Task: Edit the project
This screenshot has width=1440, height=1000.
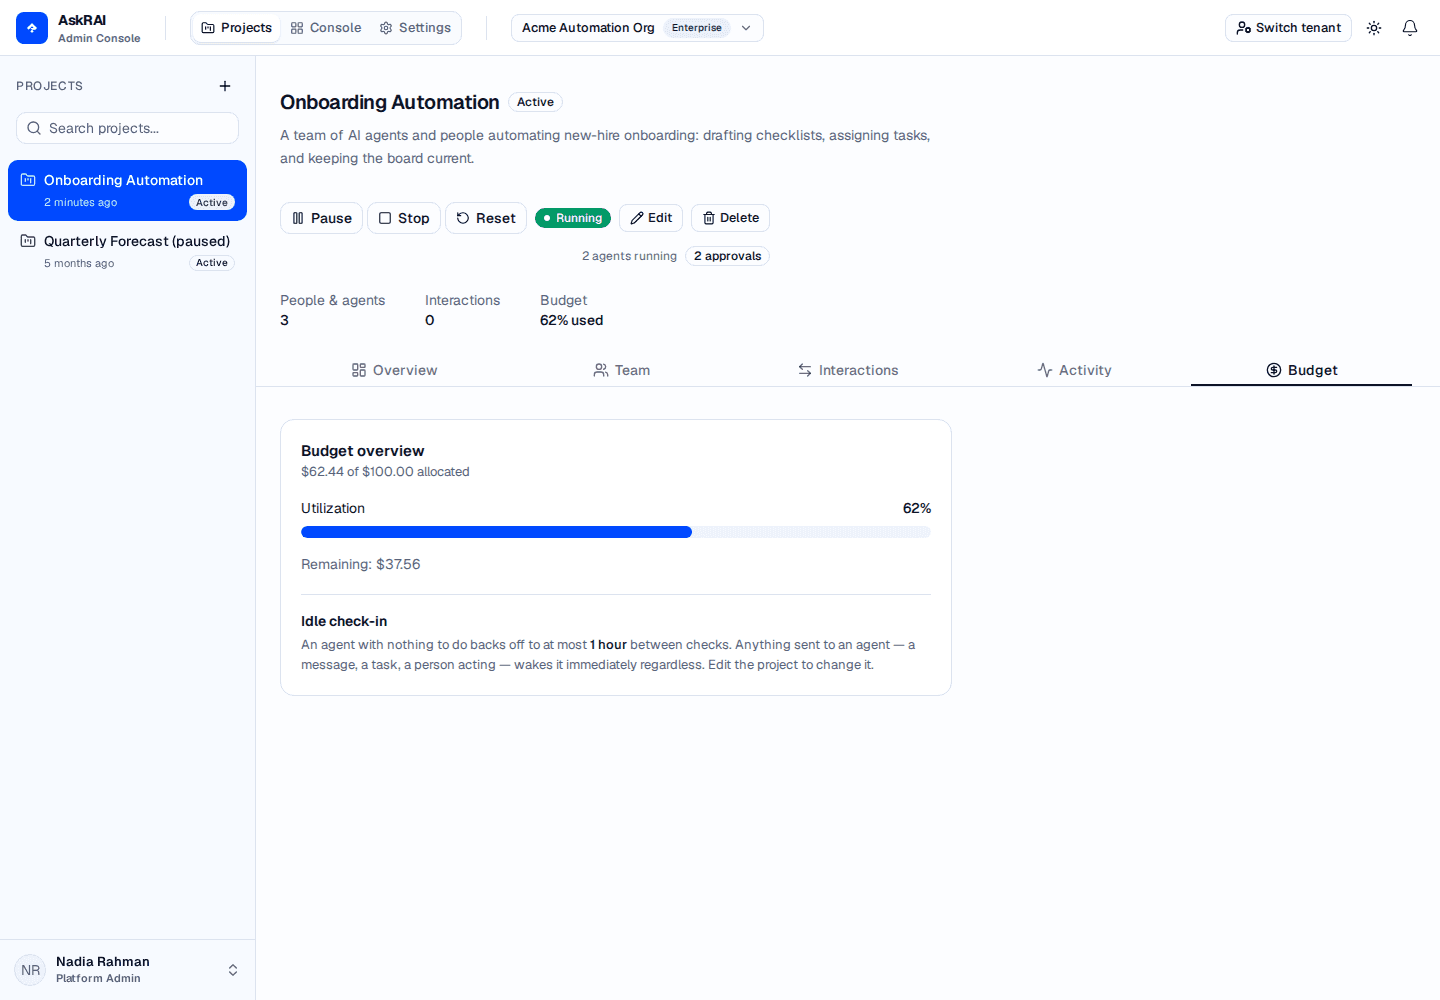Action: click(x=651, y=218)
